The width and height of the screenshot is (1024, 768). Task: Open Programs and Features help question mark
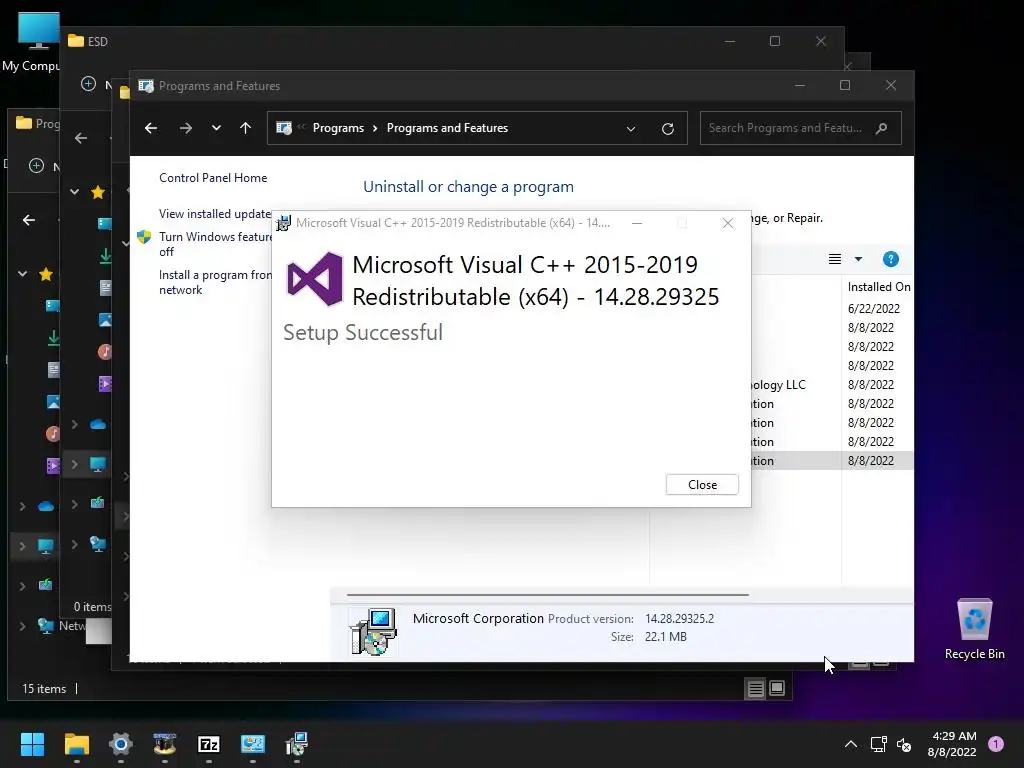891,259
